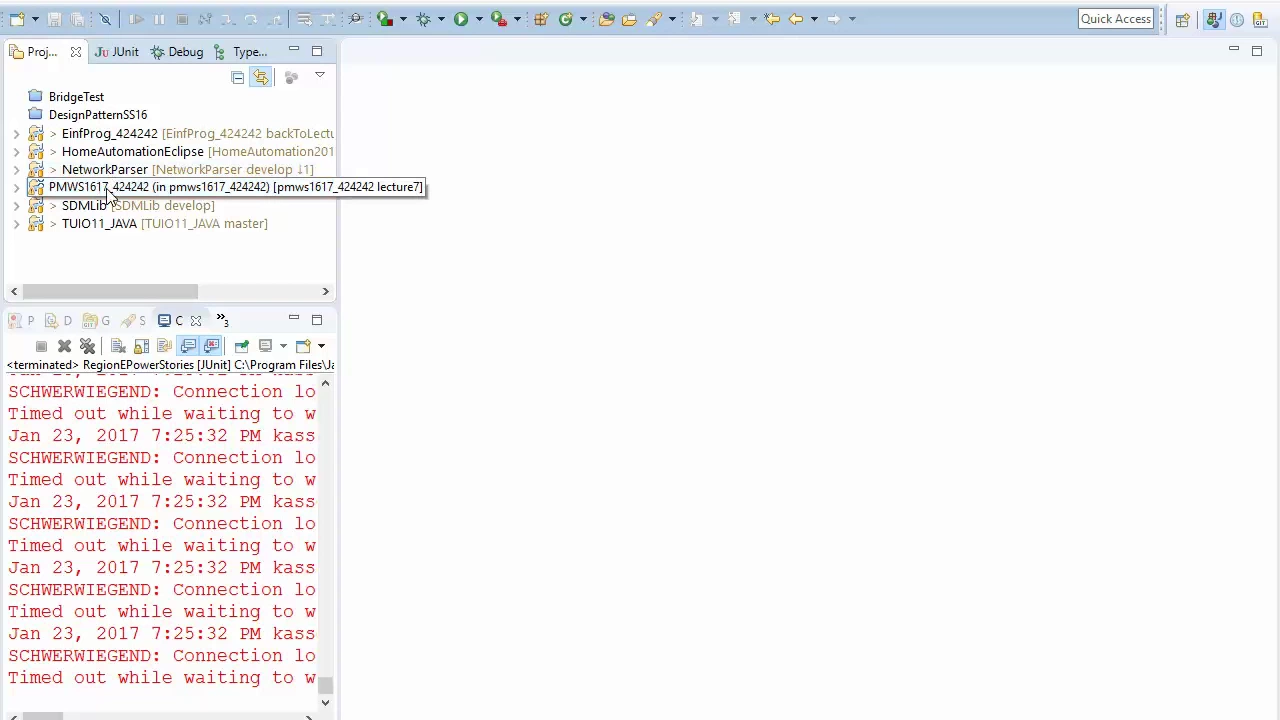Toggle Show Console on Standard Error
The width and height of the screenshot is (1280, 720).
(211, 346)
